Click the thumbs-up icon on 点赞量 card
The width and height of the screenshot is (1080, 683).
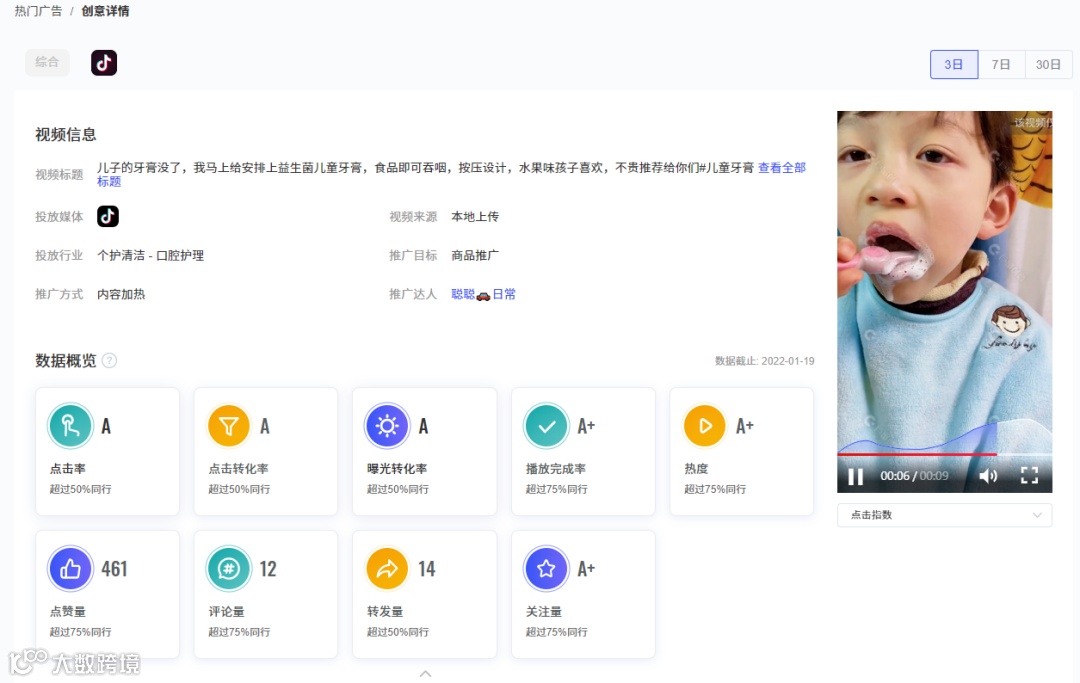[x=70, y=568]
